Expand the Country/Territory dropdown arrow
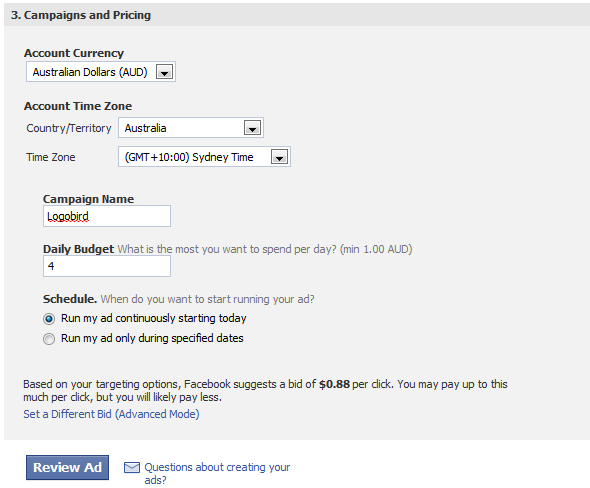 pos(252,128)
